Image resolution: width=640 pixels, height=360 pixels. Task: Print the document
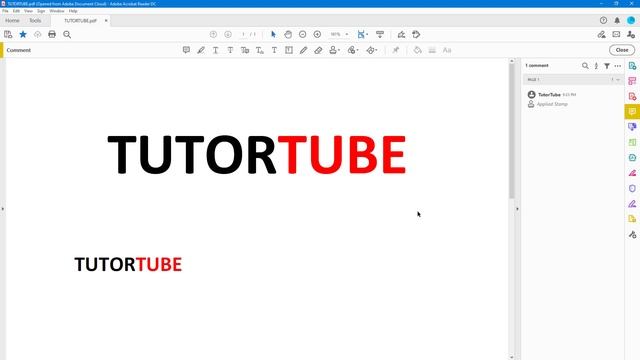point(52,34)
